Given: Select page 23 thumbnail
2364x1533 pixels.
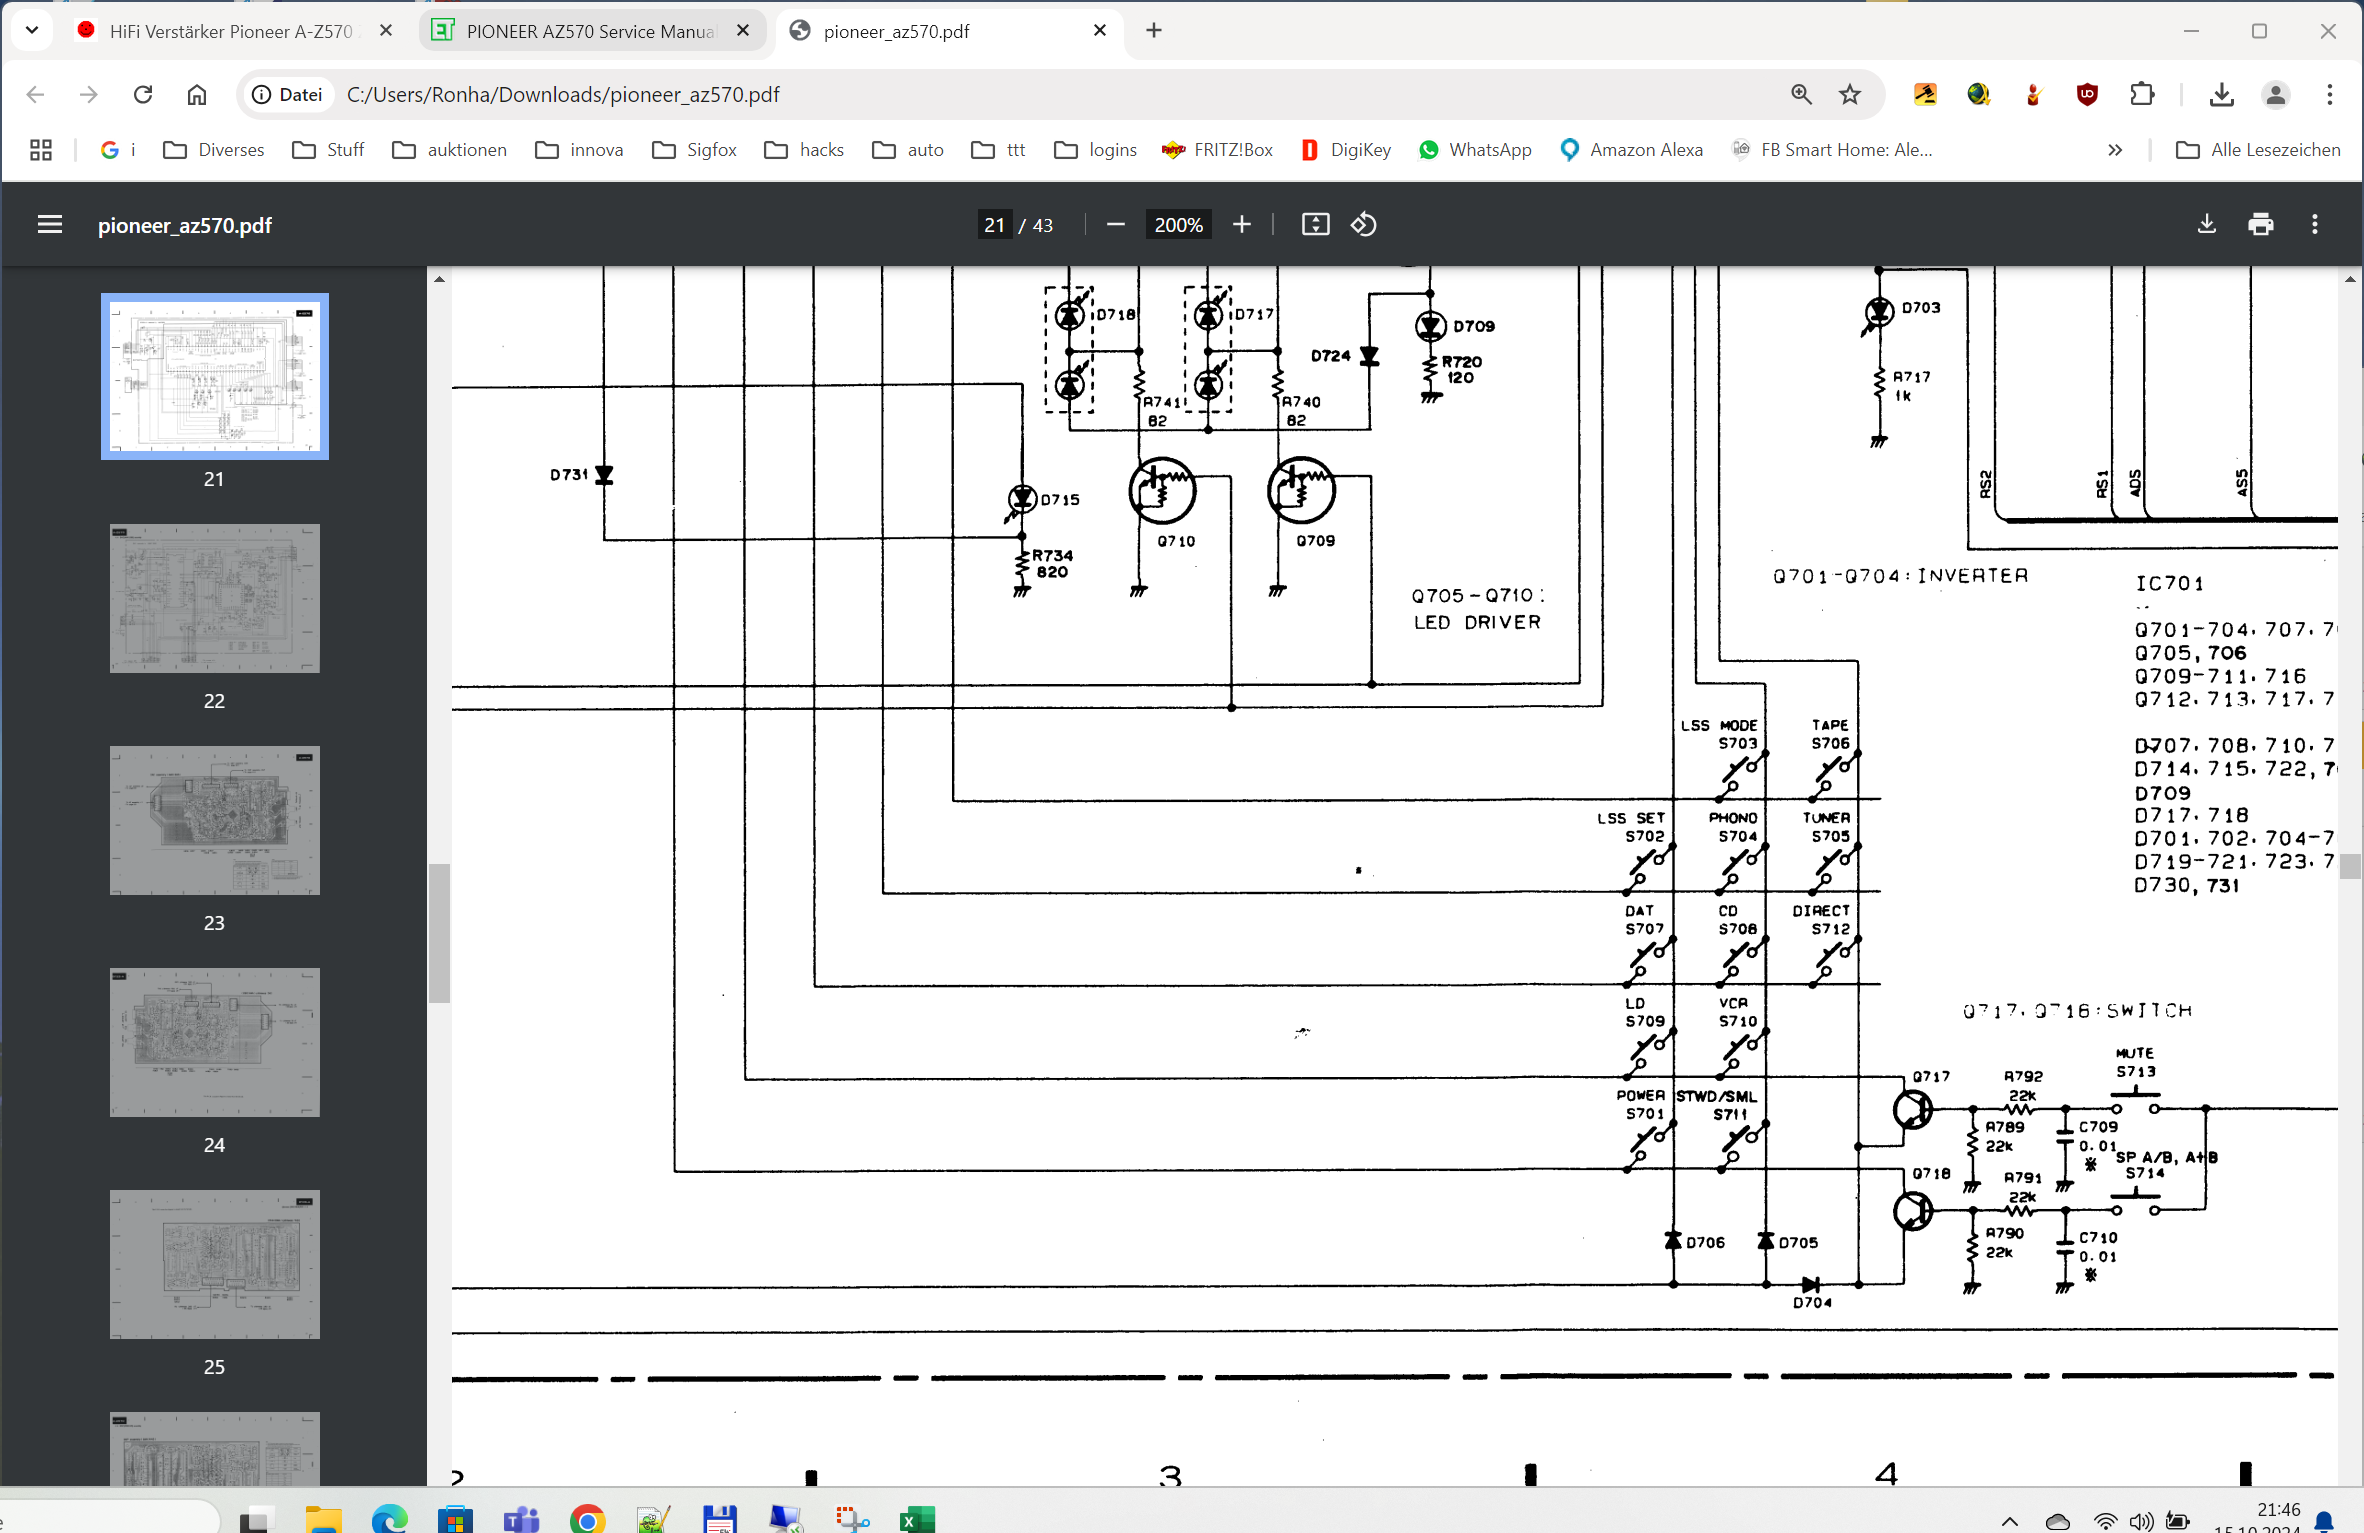Looking at the screenshot, I should pyautogui.click(x=215, y=821).
